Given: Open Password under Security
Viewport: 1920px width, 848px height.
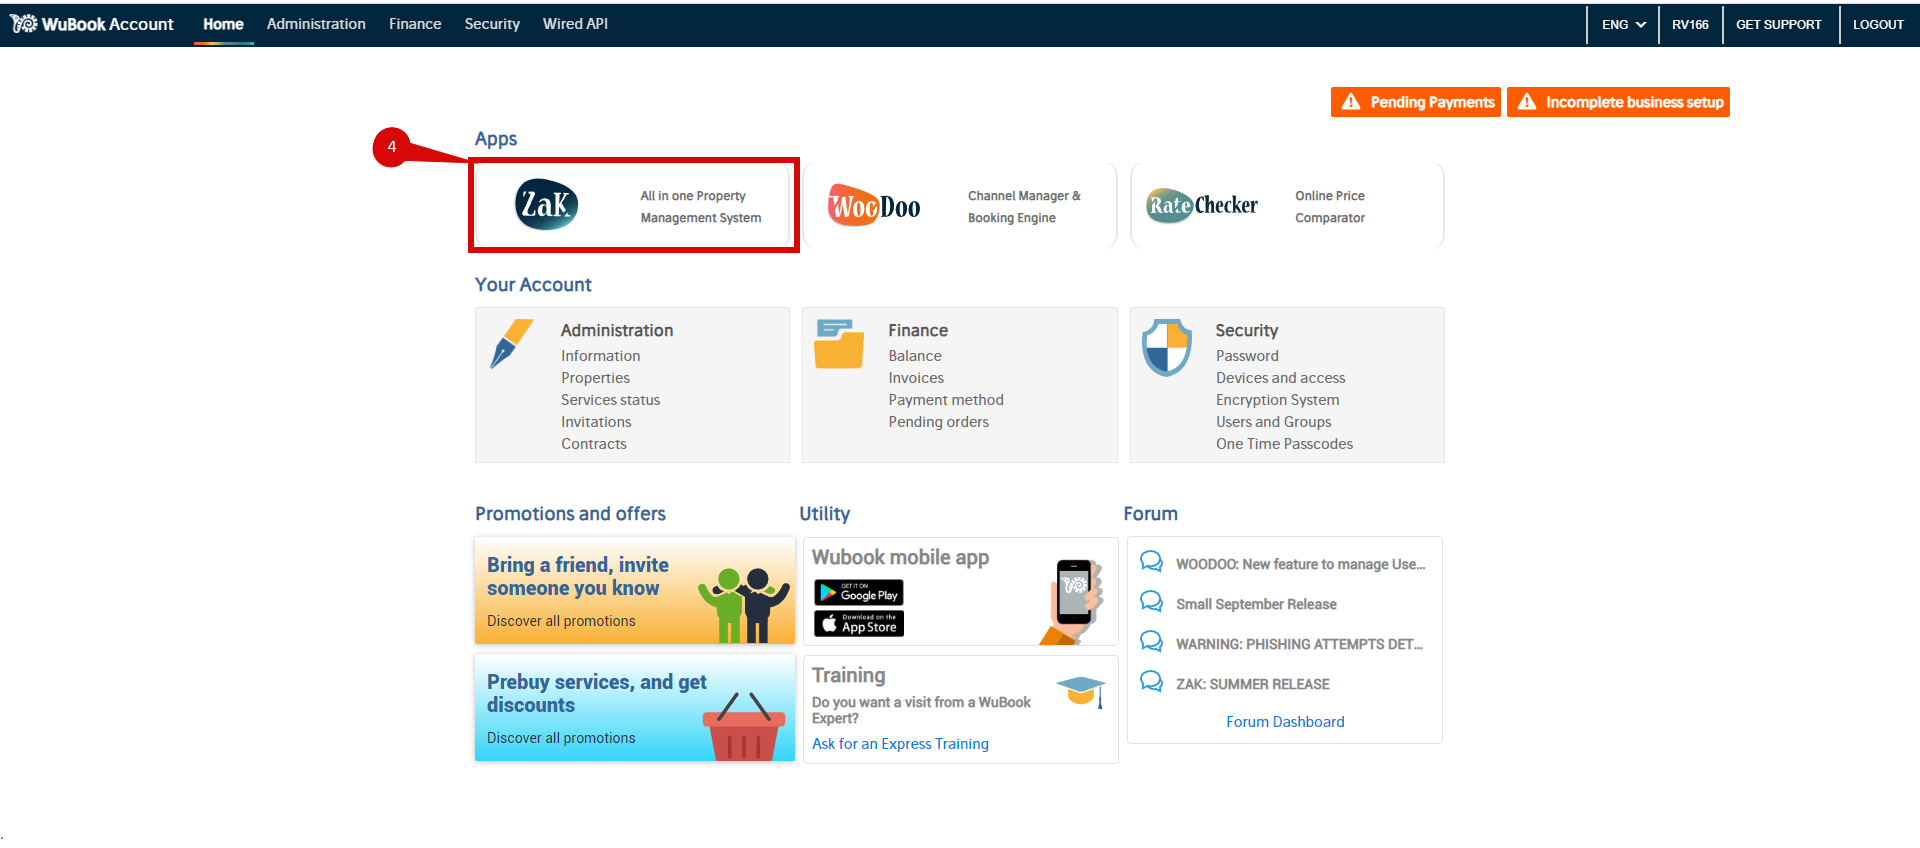Looking at the screenshot, I should (1247, 356).
